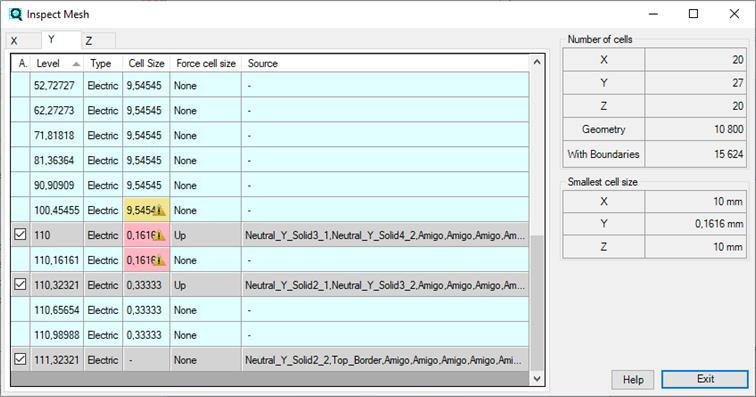Sort by the Level column header
Viewport: 756px width, 397px height.
click(57, 64)
